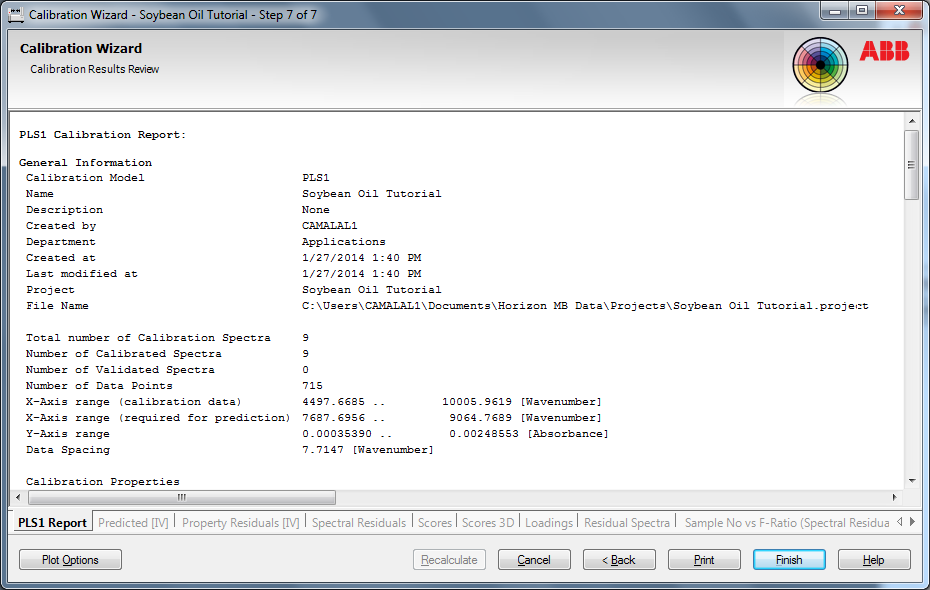
Task: Click the horizontal scrollbar right arrow
Action: coord(895,497)
